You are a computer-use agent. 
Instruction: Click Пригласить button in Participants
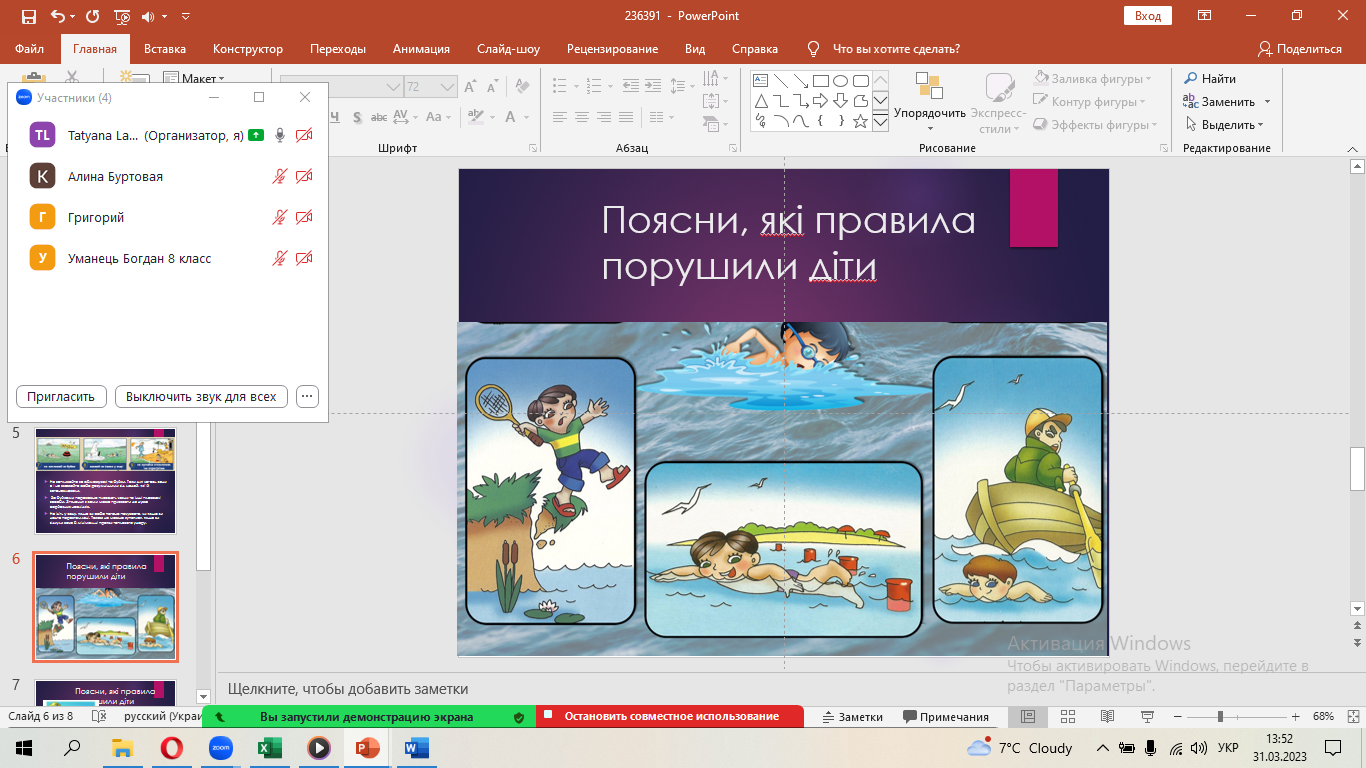tap(61, 396)
